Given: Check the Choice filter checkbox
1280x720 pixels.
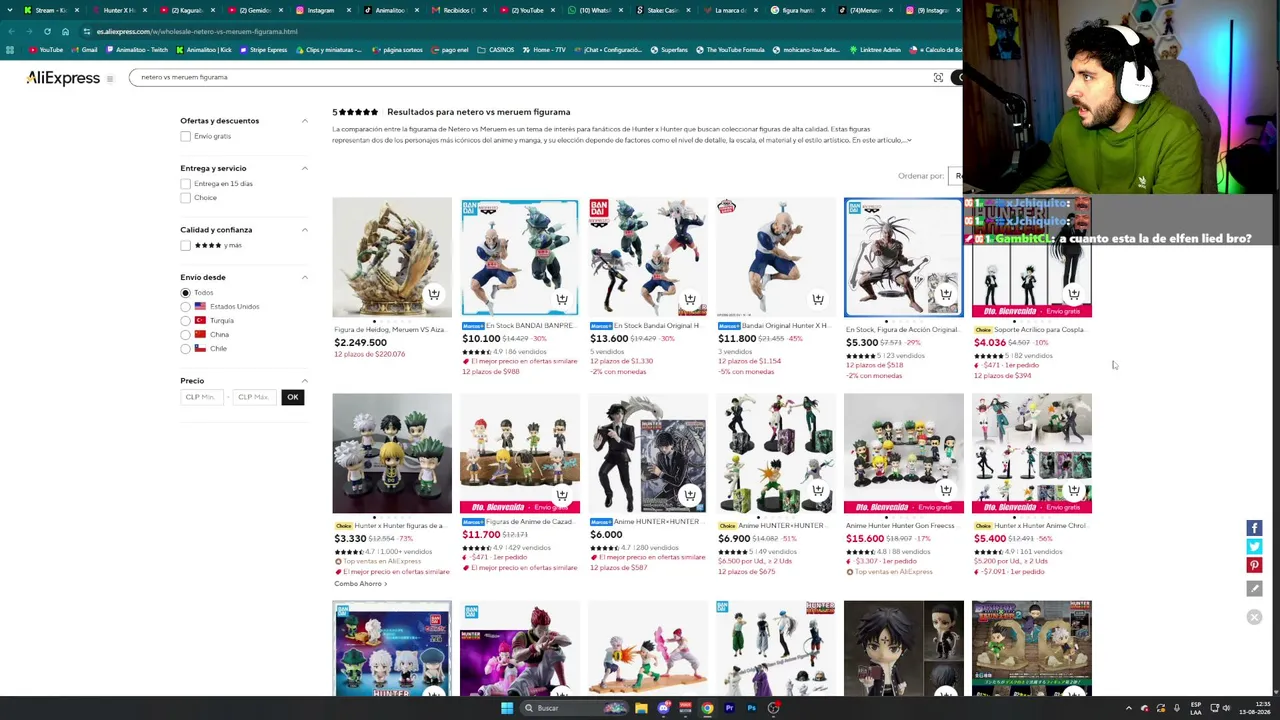Looking at the screenshot, I should coord(185,198).
